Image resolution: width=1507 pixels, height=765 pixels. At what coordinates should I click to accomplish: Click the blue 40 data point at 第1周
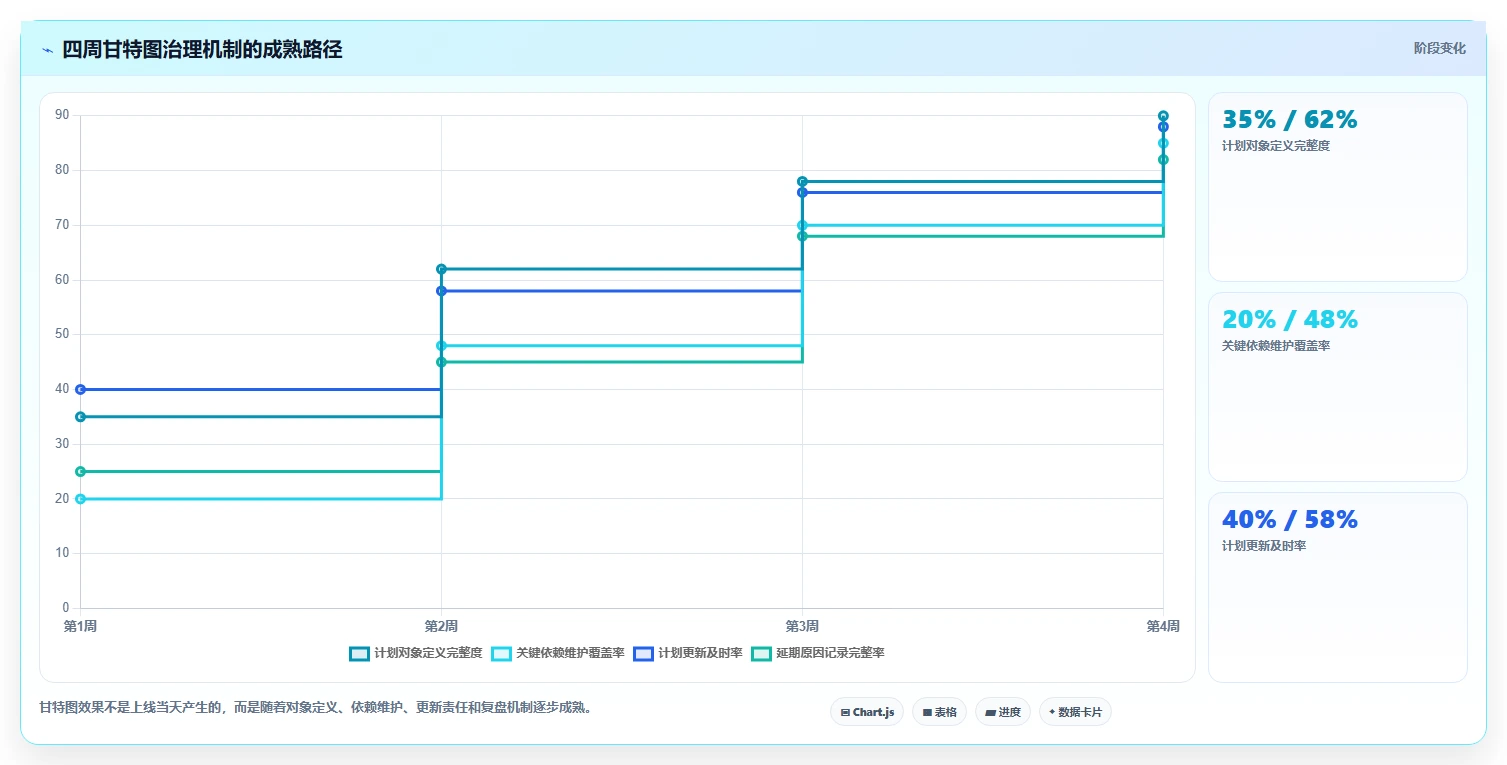click(80, 389)
